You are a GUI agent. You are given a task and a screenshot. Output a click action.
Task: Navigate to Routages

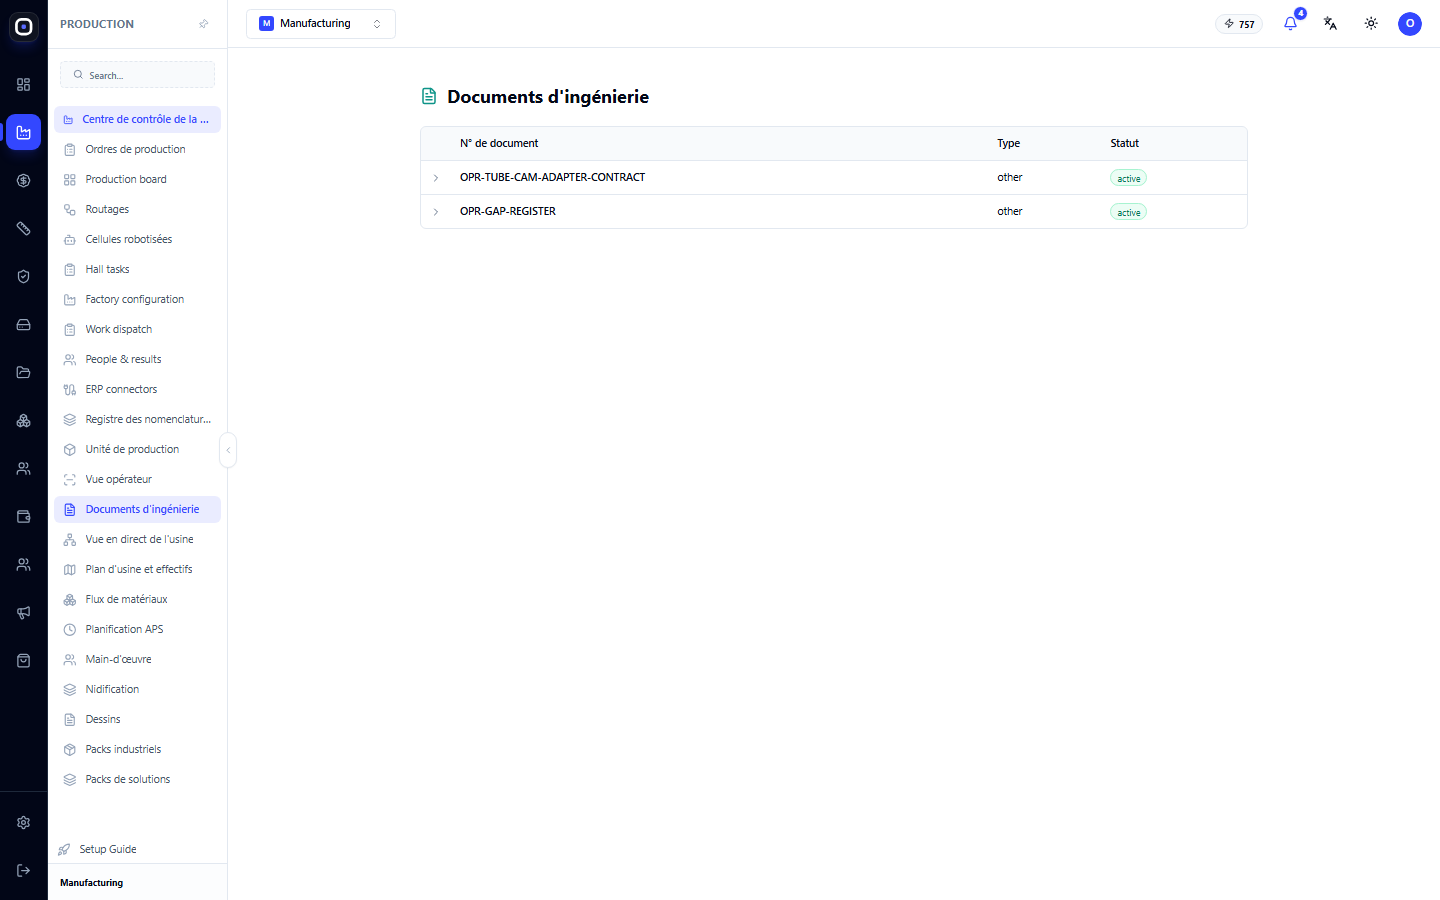tap(137, 209)
